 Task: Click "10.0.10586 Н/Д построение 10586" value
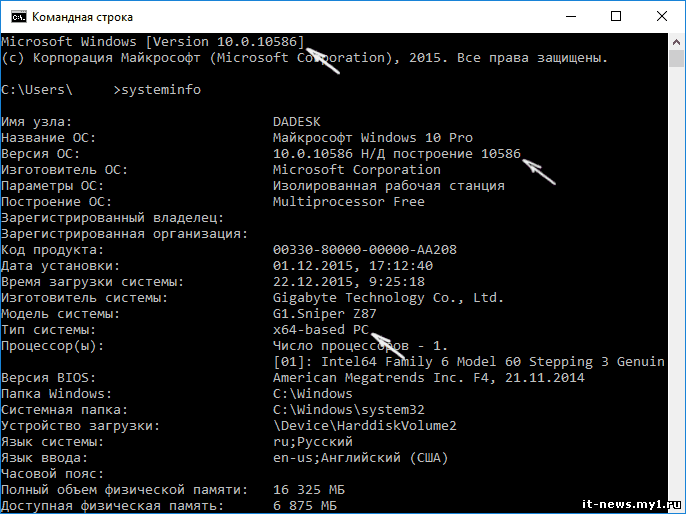397,154
